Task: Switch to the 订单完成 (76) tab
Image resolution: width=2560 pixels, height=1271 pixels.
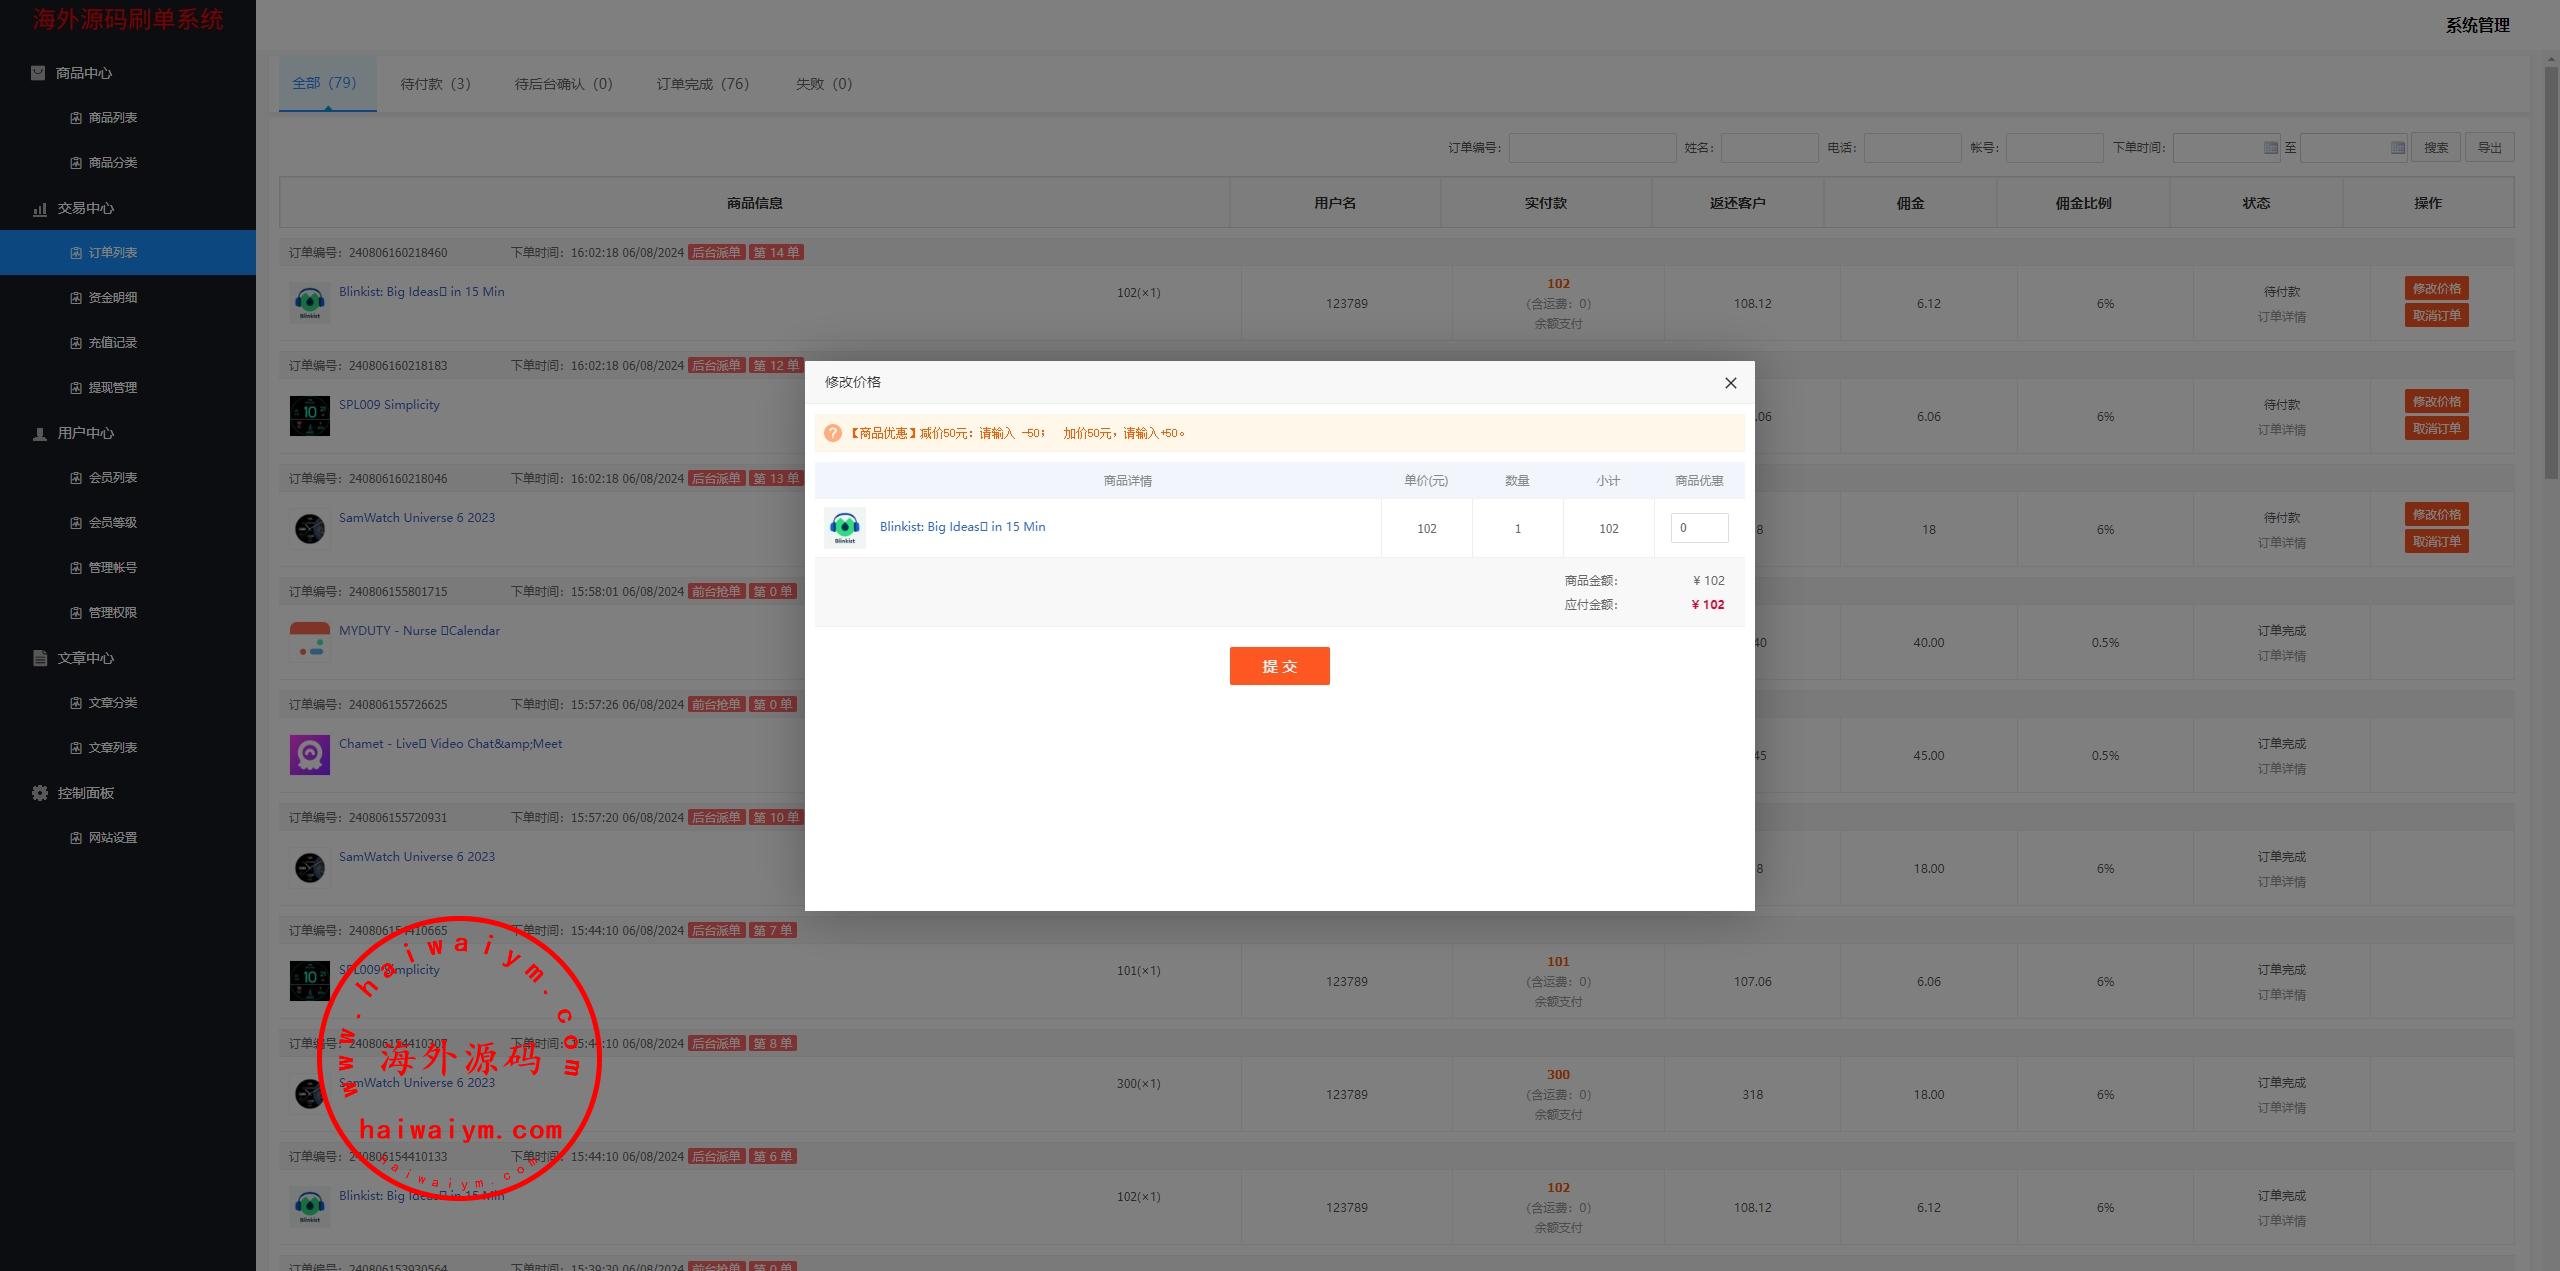Action: [x=702, y=84]
